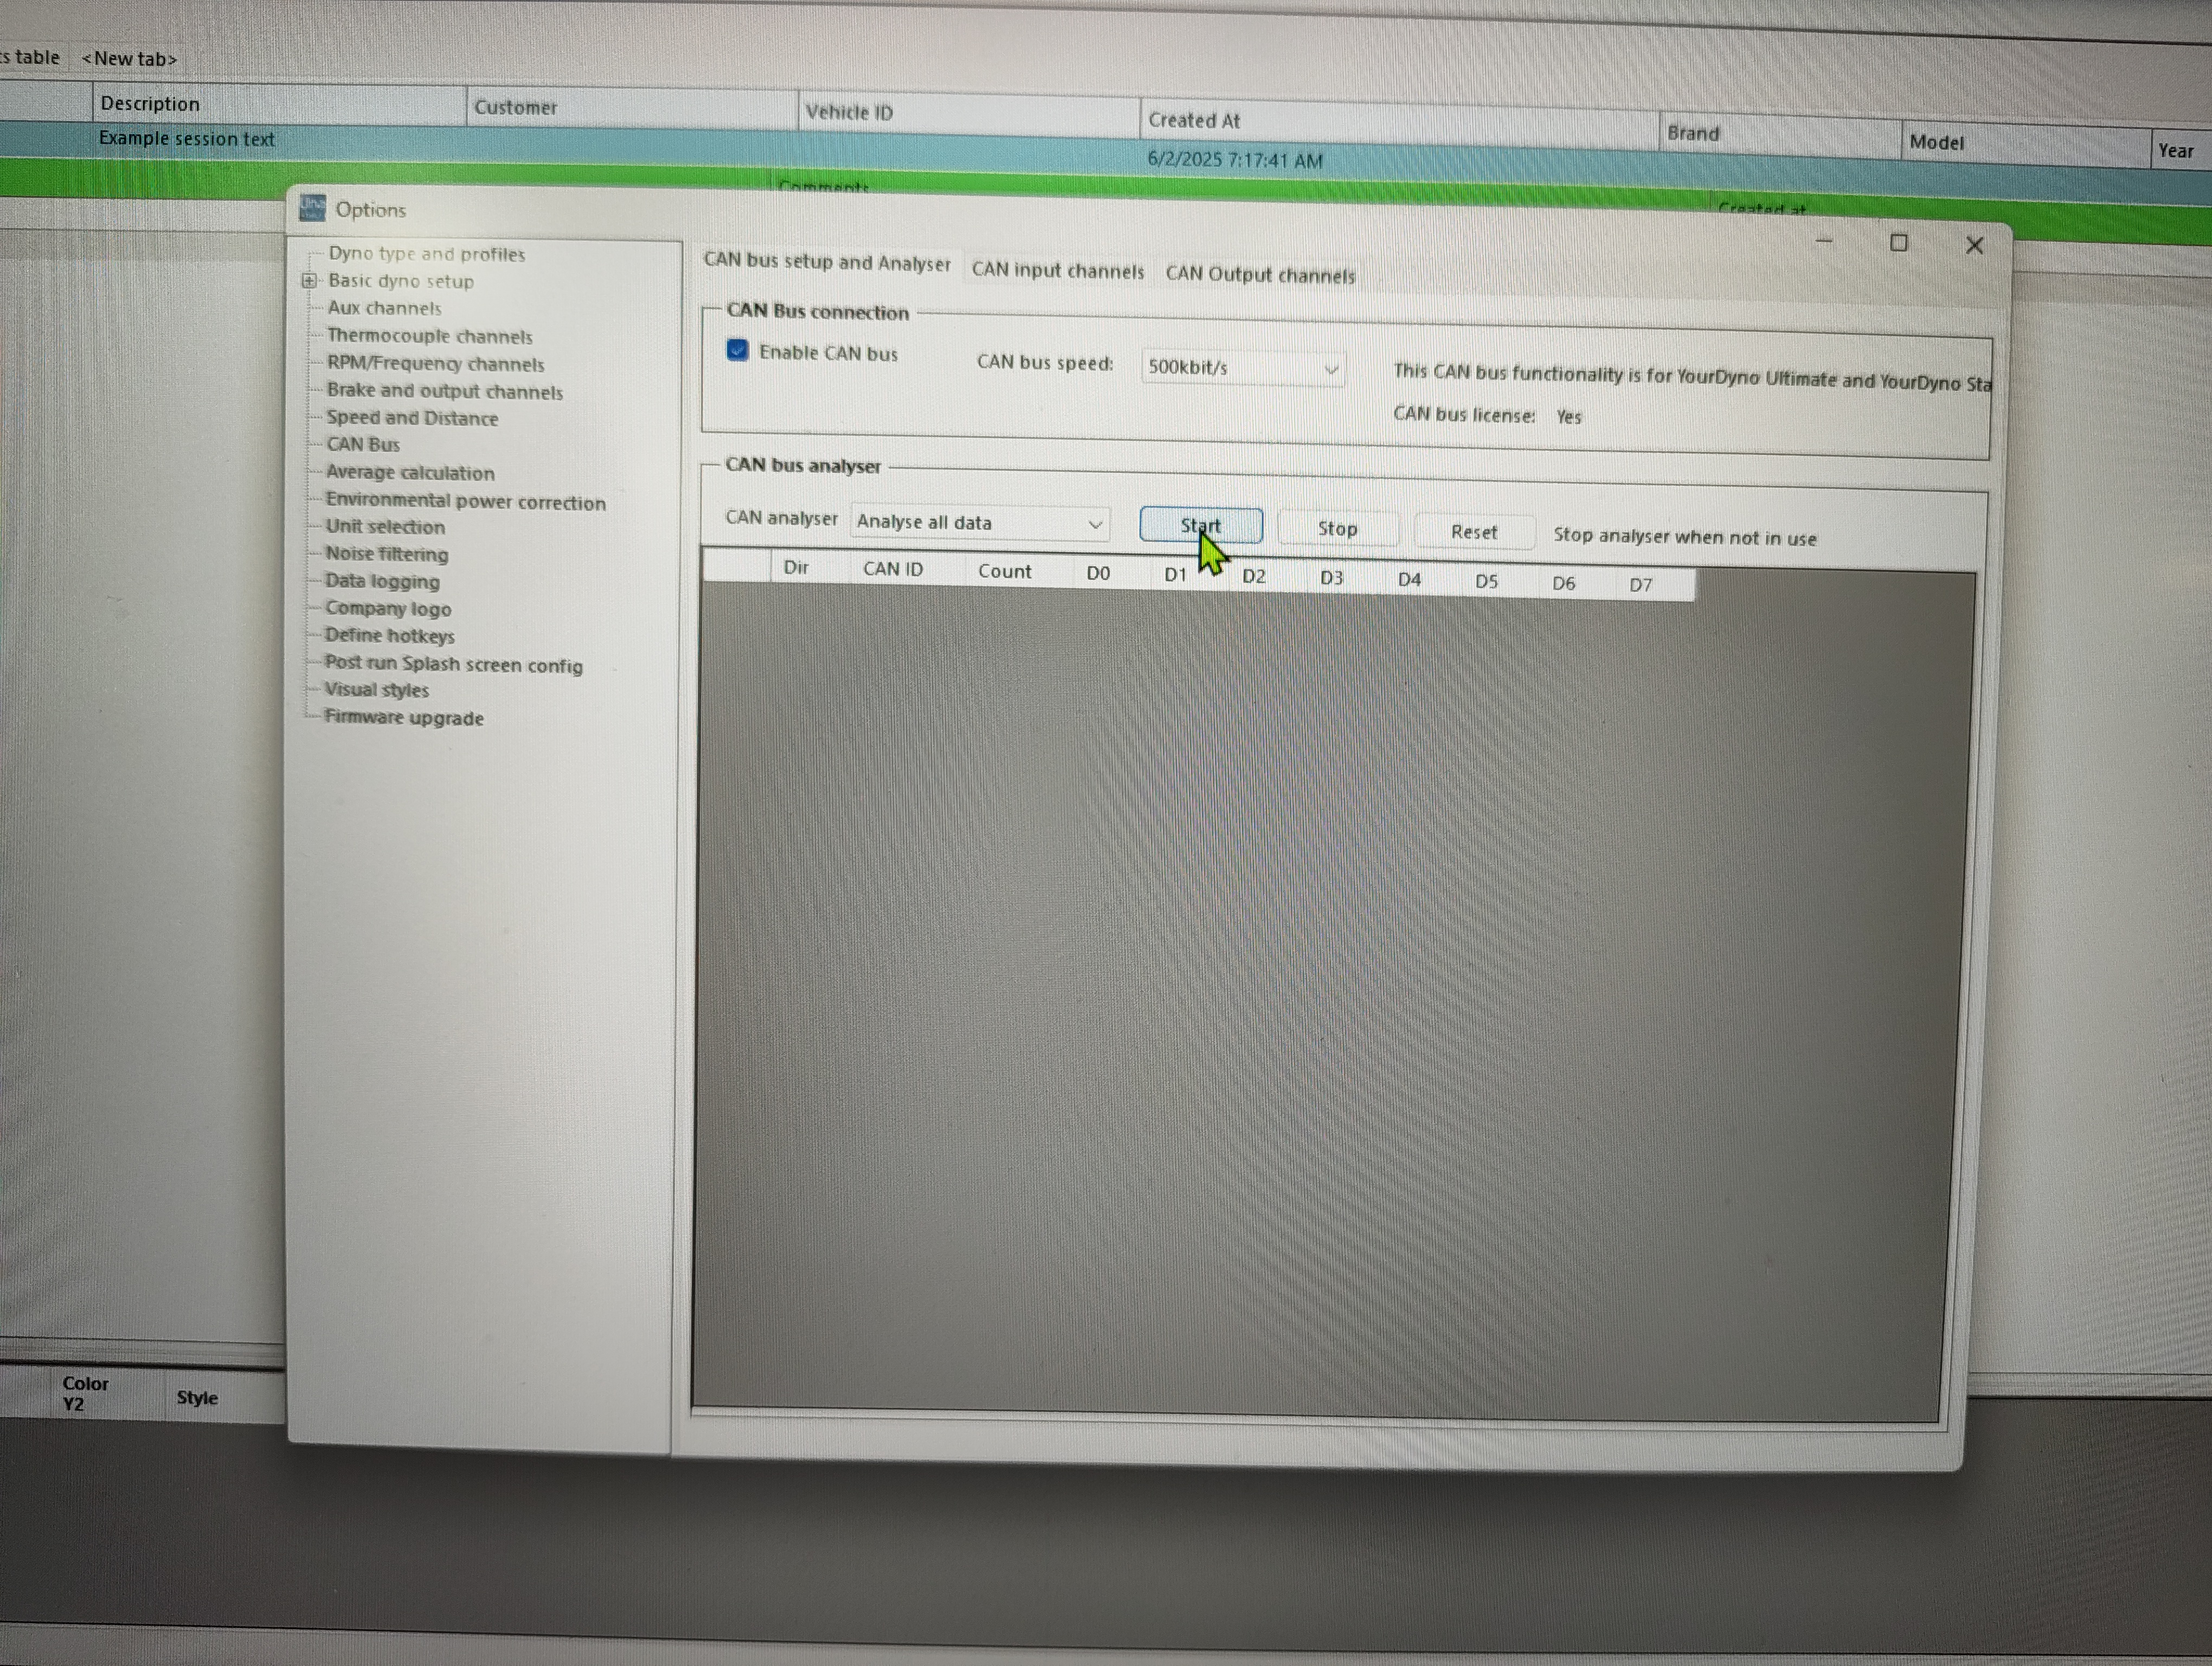Expand the Basic dyno setup tree node
This screenshot has height=1666, width=2212.
pyautogui.click(x=309, y=281)
